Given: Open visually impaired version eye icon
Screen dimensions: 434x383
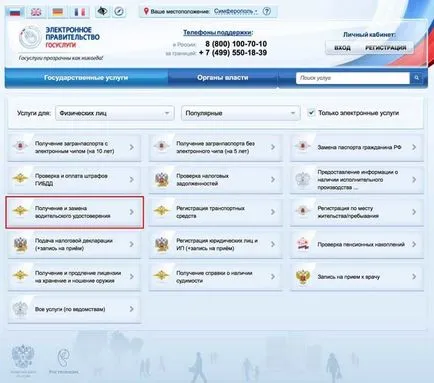Looking at the screenshot, I should (102, 12).
